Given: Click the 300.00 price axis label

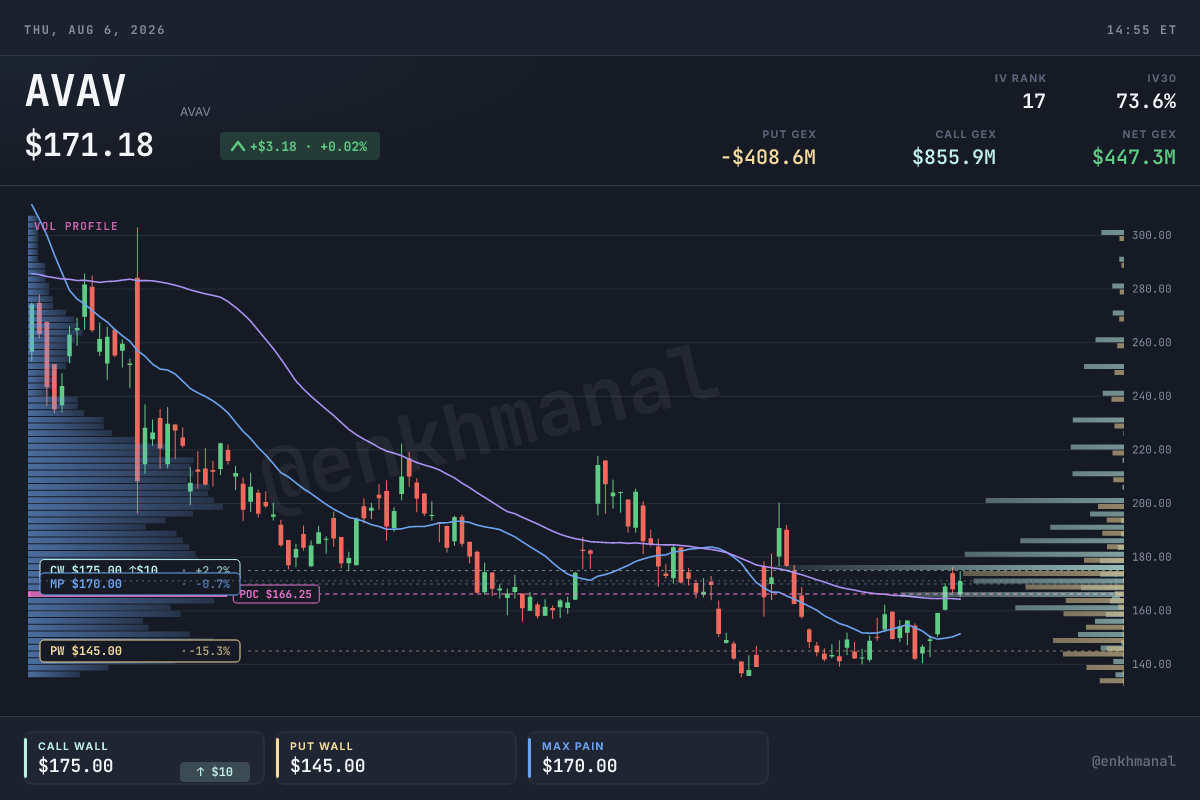Looking at the screenshot, I should [x=1152, y=235].
